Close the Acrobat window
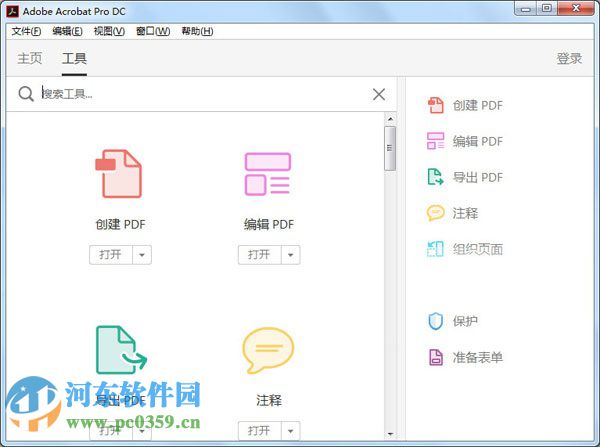The width and height of the screenshot is (600, 447). coord(576,8)
